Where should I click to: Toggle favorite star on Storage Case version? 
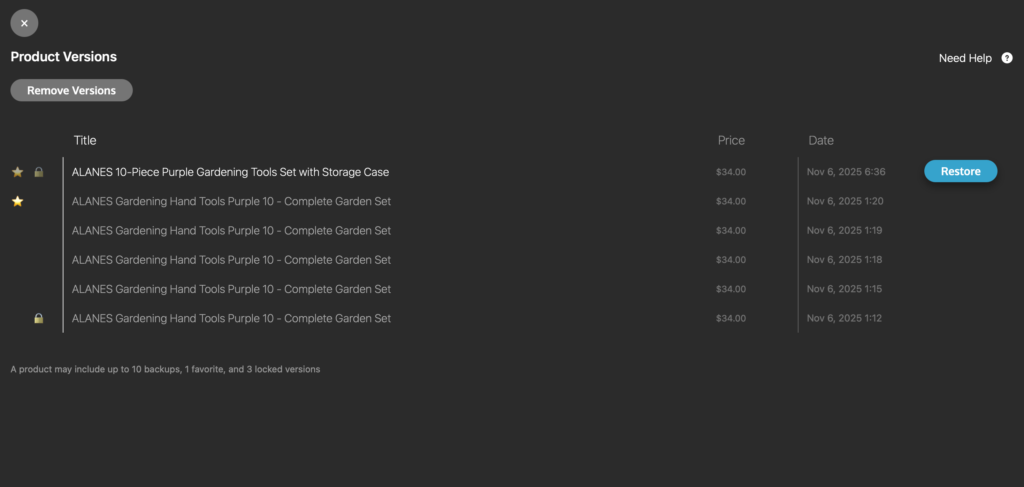coord(17,172)
